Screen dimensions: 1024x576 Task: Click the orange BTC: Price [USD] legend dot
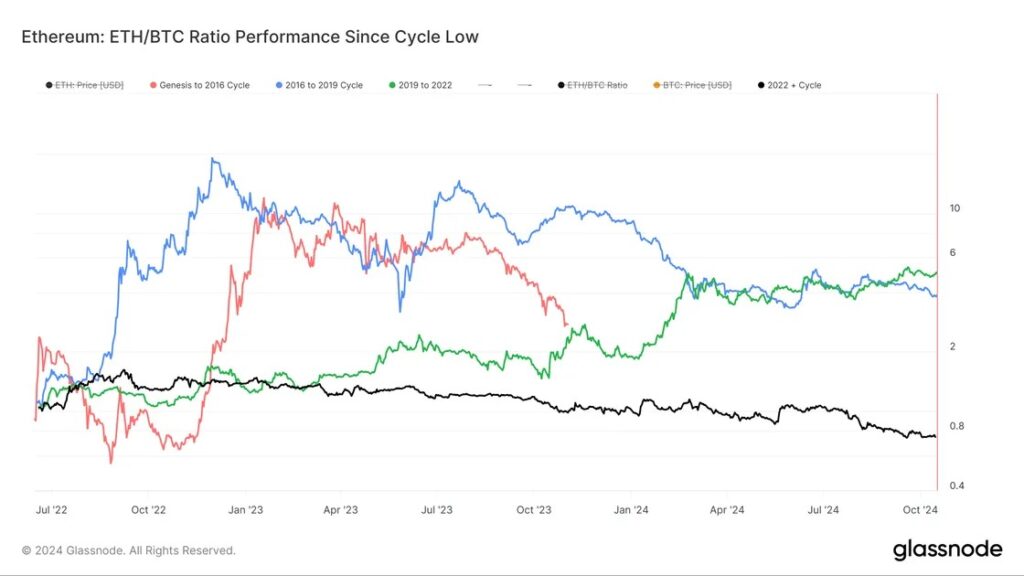(x=655, y=85)
